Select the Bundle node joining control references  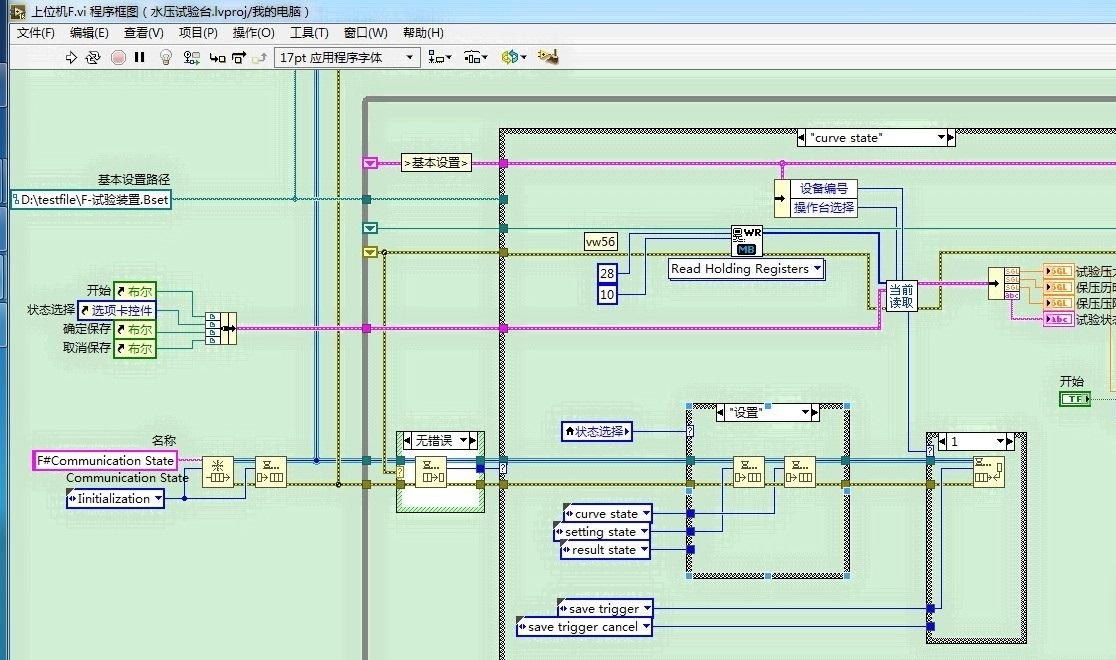click(221, 328)
